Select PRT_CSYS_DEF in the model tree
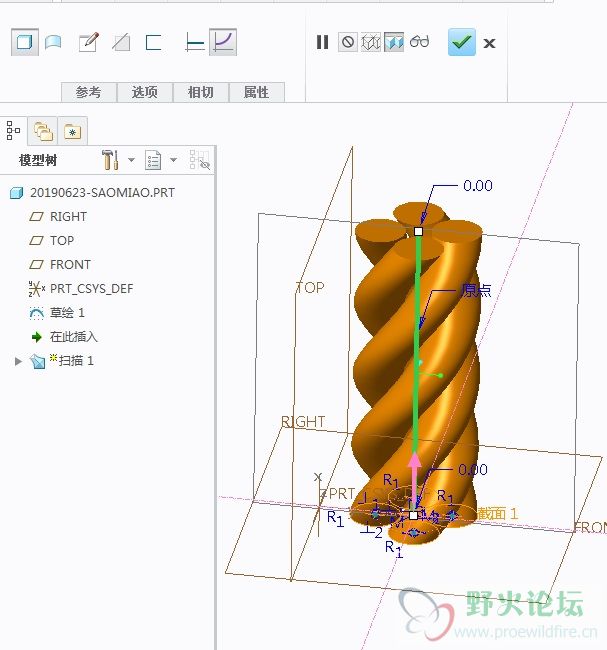 (x=92, y=289)
